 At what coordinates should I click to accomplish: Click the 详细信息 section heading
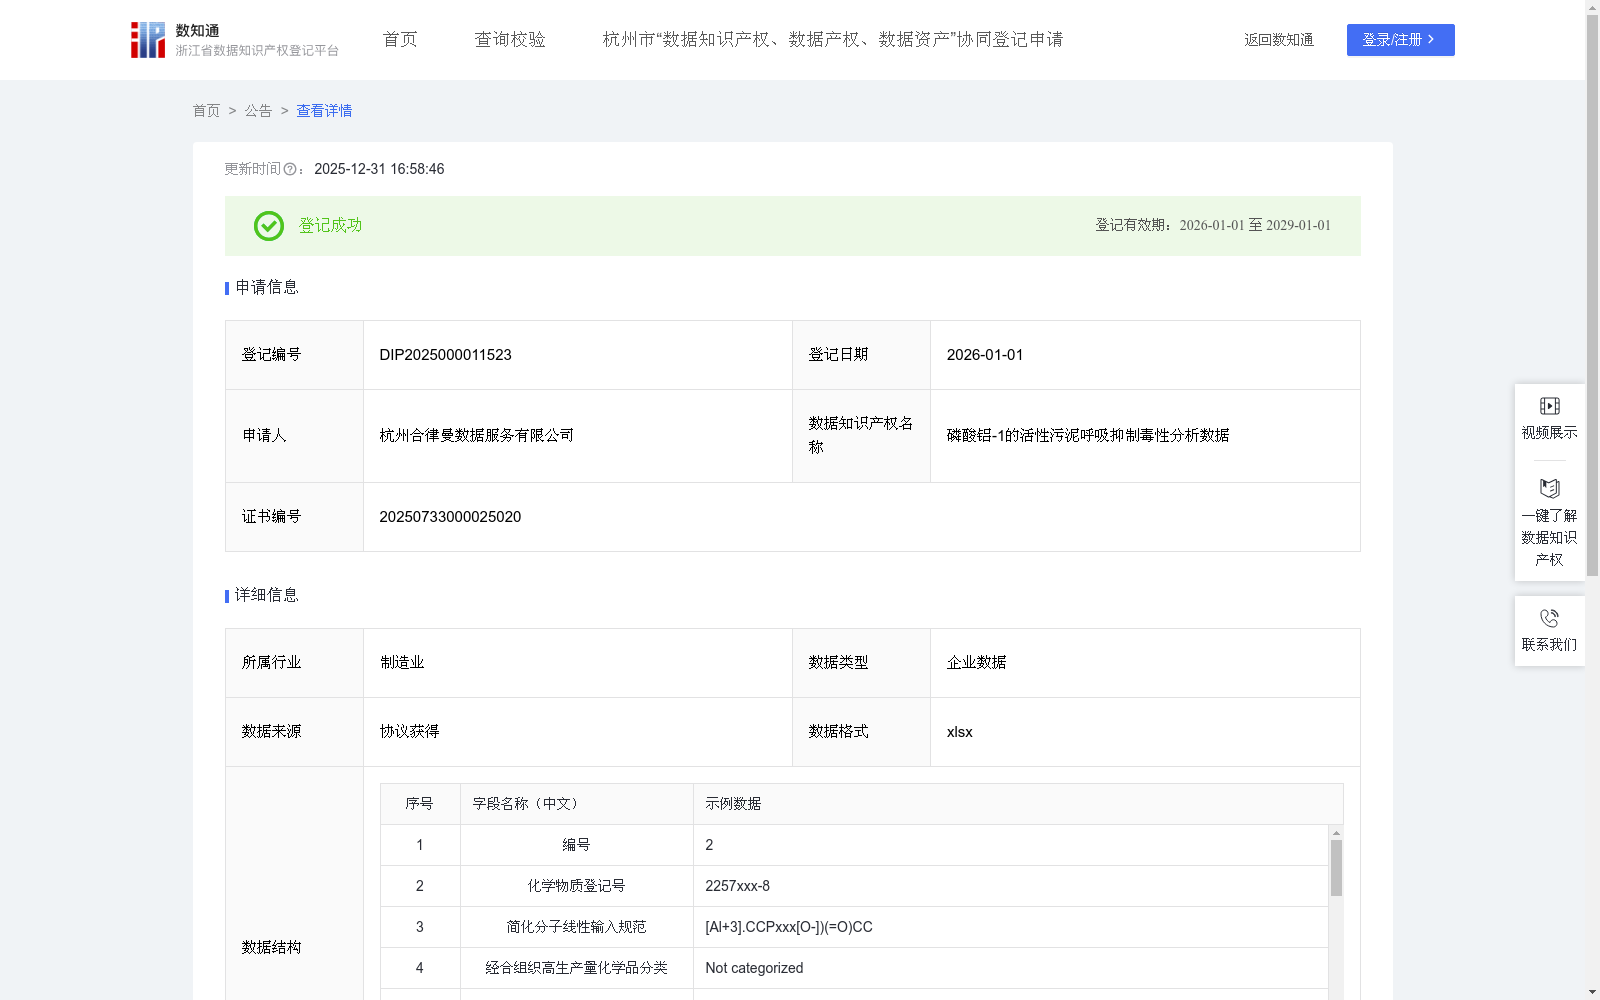coord(267,596)
